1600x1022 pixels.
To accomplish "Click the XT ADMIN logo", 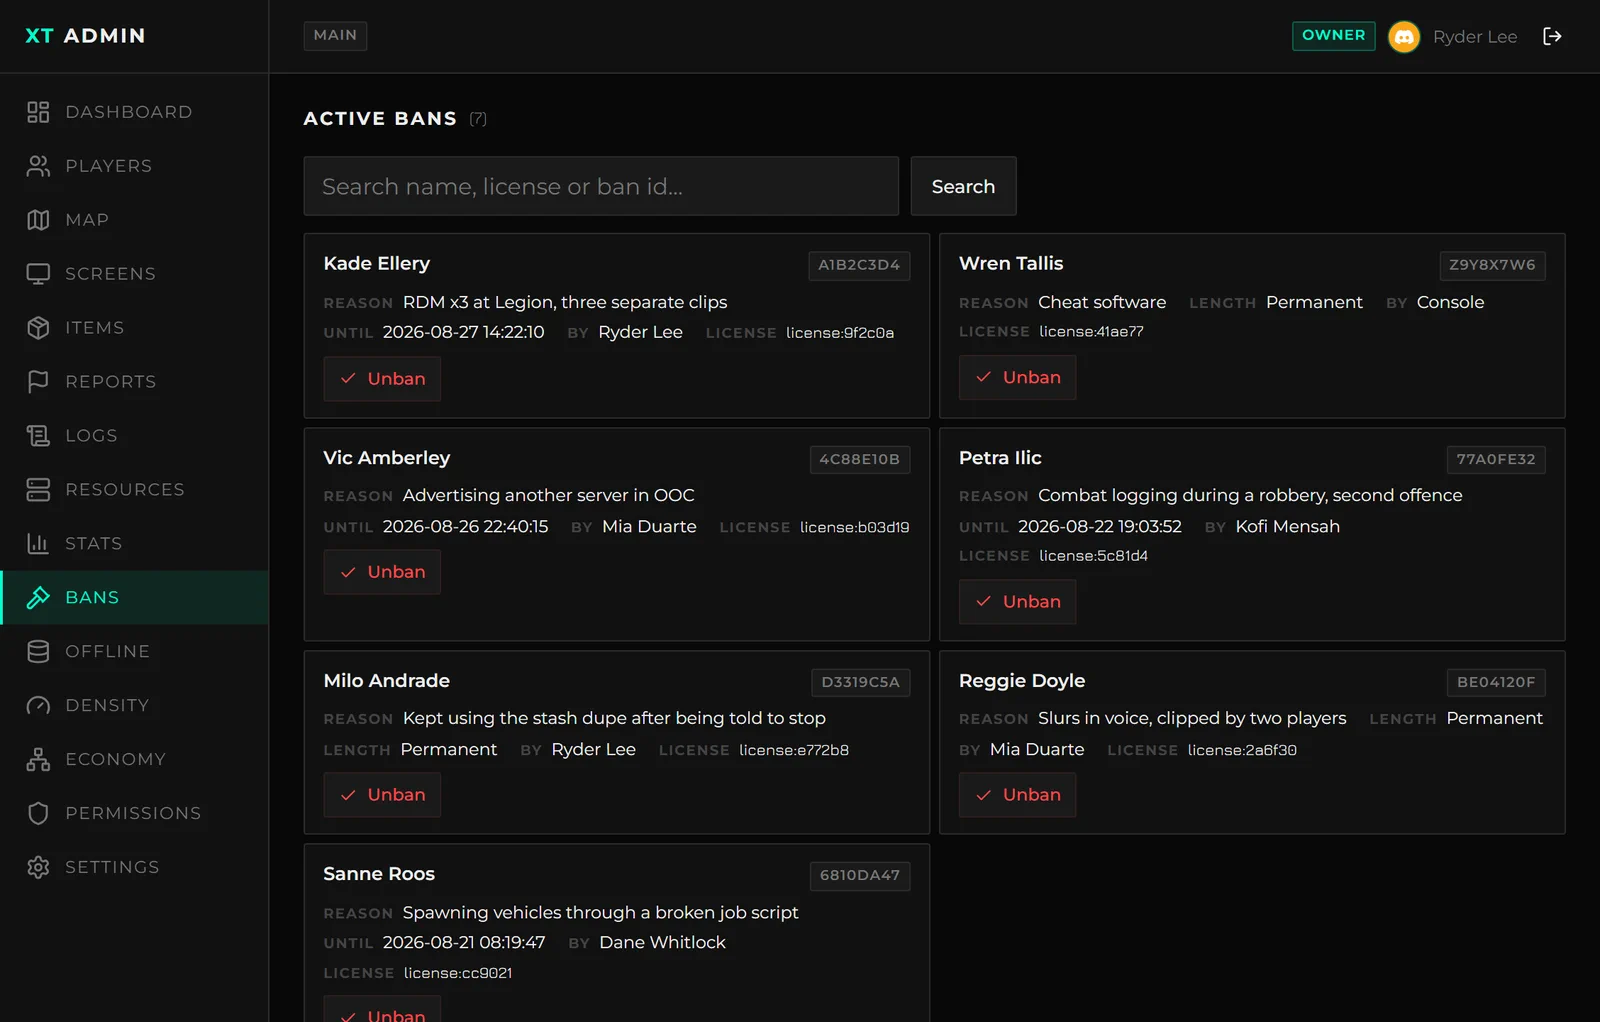I will pos(85,36).
